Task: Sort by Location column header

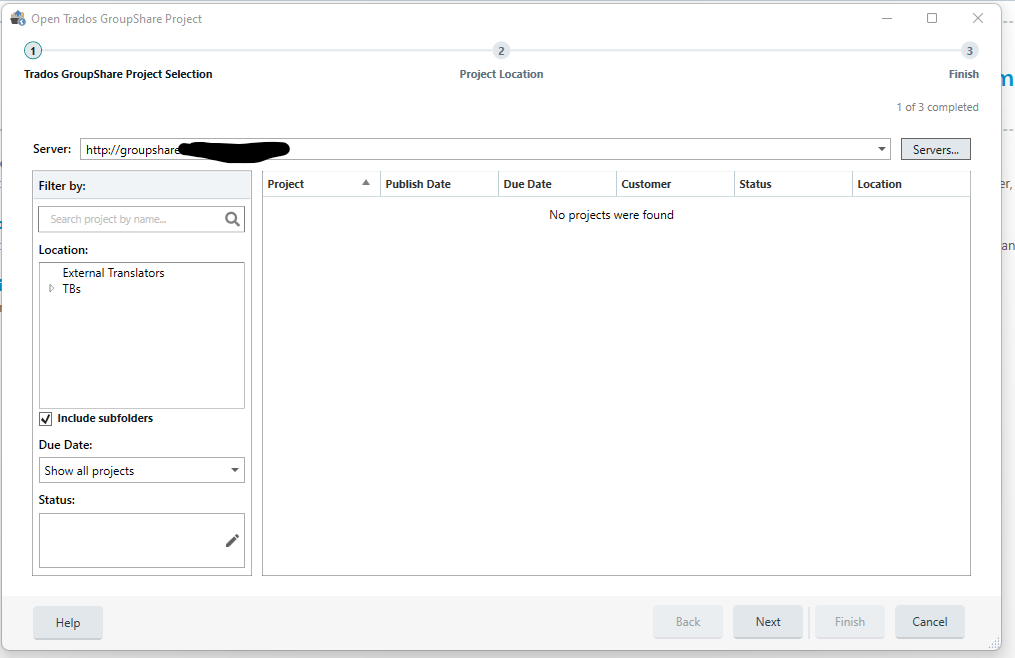Action: [911, 184]
